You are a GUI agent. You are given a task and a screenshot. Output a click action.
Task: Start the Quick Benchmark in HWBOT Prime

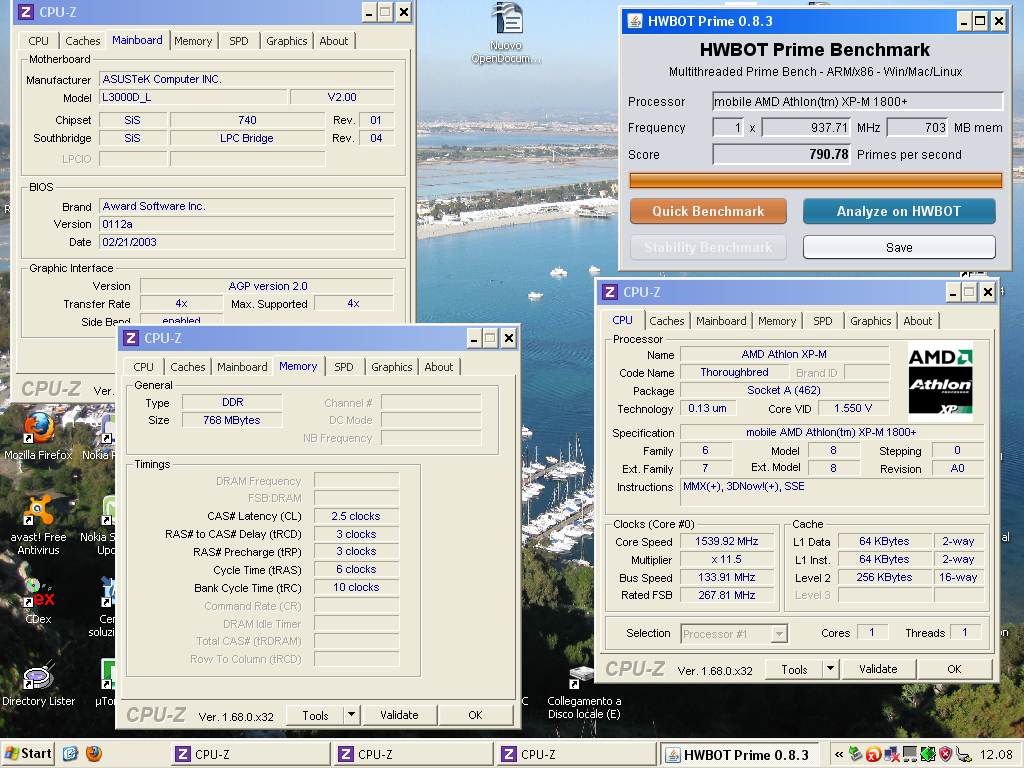[708, 211]
